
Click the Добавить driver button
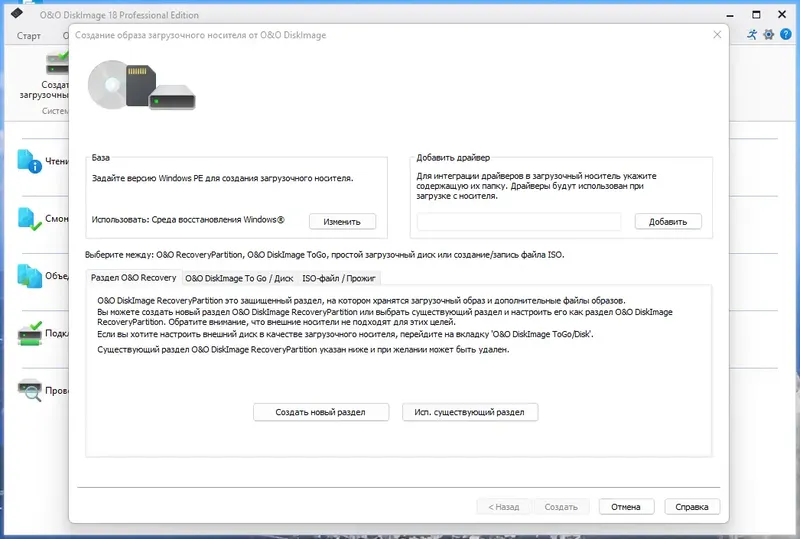pos(668,222)
